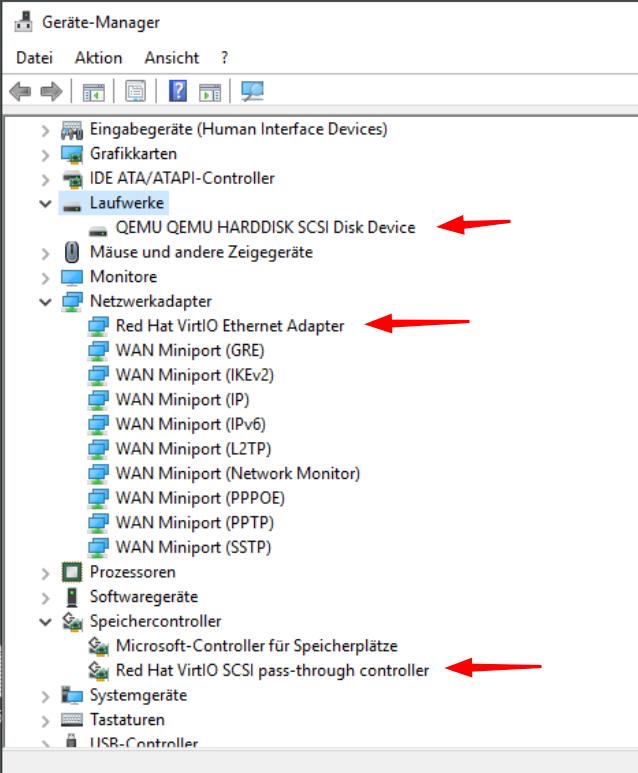Click the Monitore display icon

pos(72,277)
